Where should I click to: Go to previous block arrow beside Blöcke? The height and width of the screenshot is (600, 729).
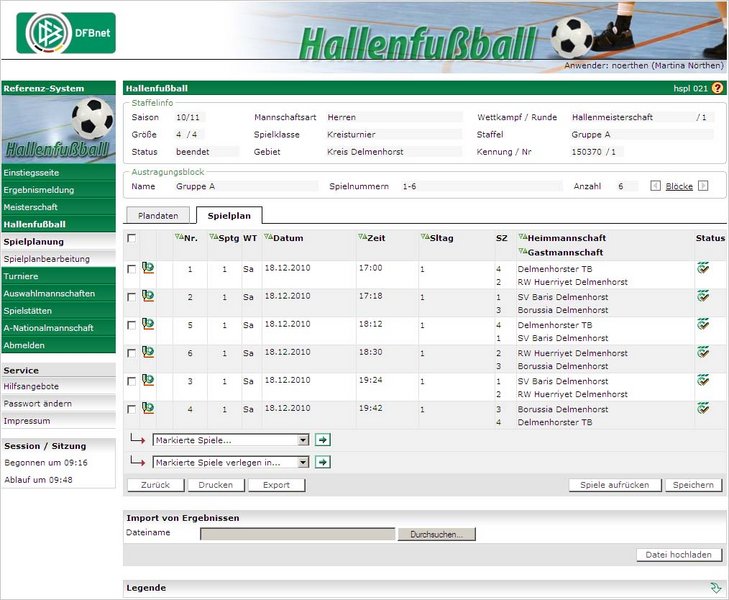pos(655,186)
